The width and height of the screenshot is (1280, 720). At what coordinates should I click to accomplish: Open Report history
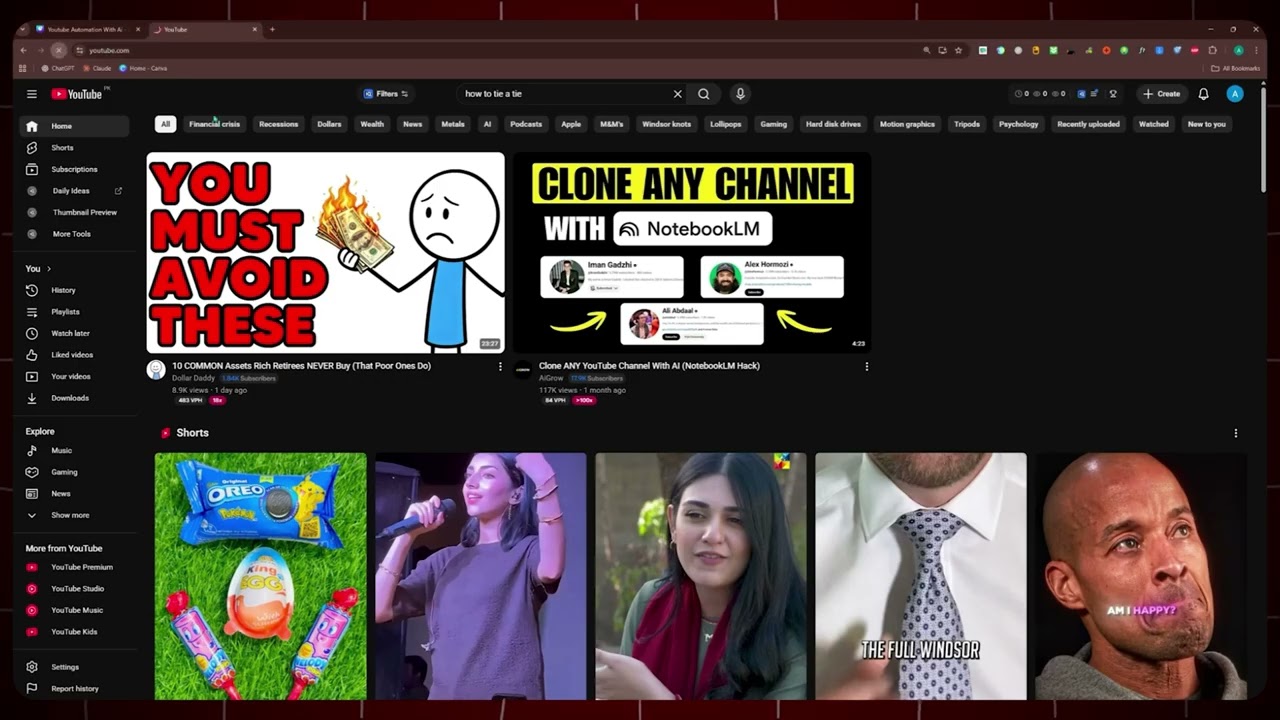point(74,689)
